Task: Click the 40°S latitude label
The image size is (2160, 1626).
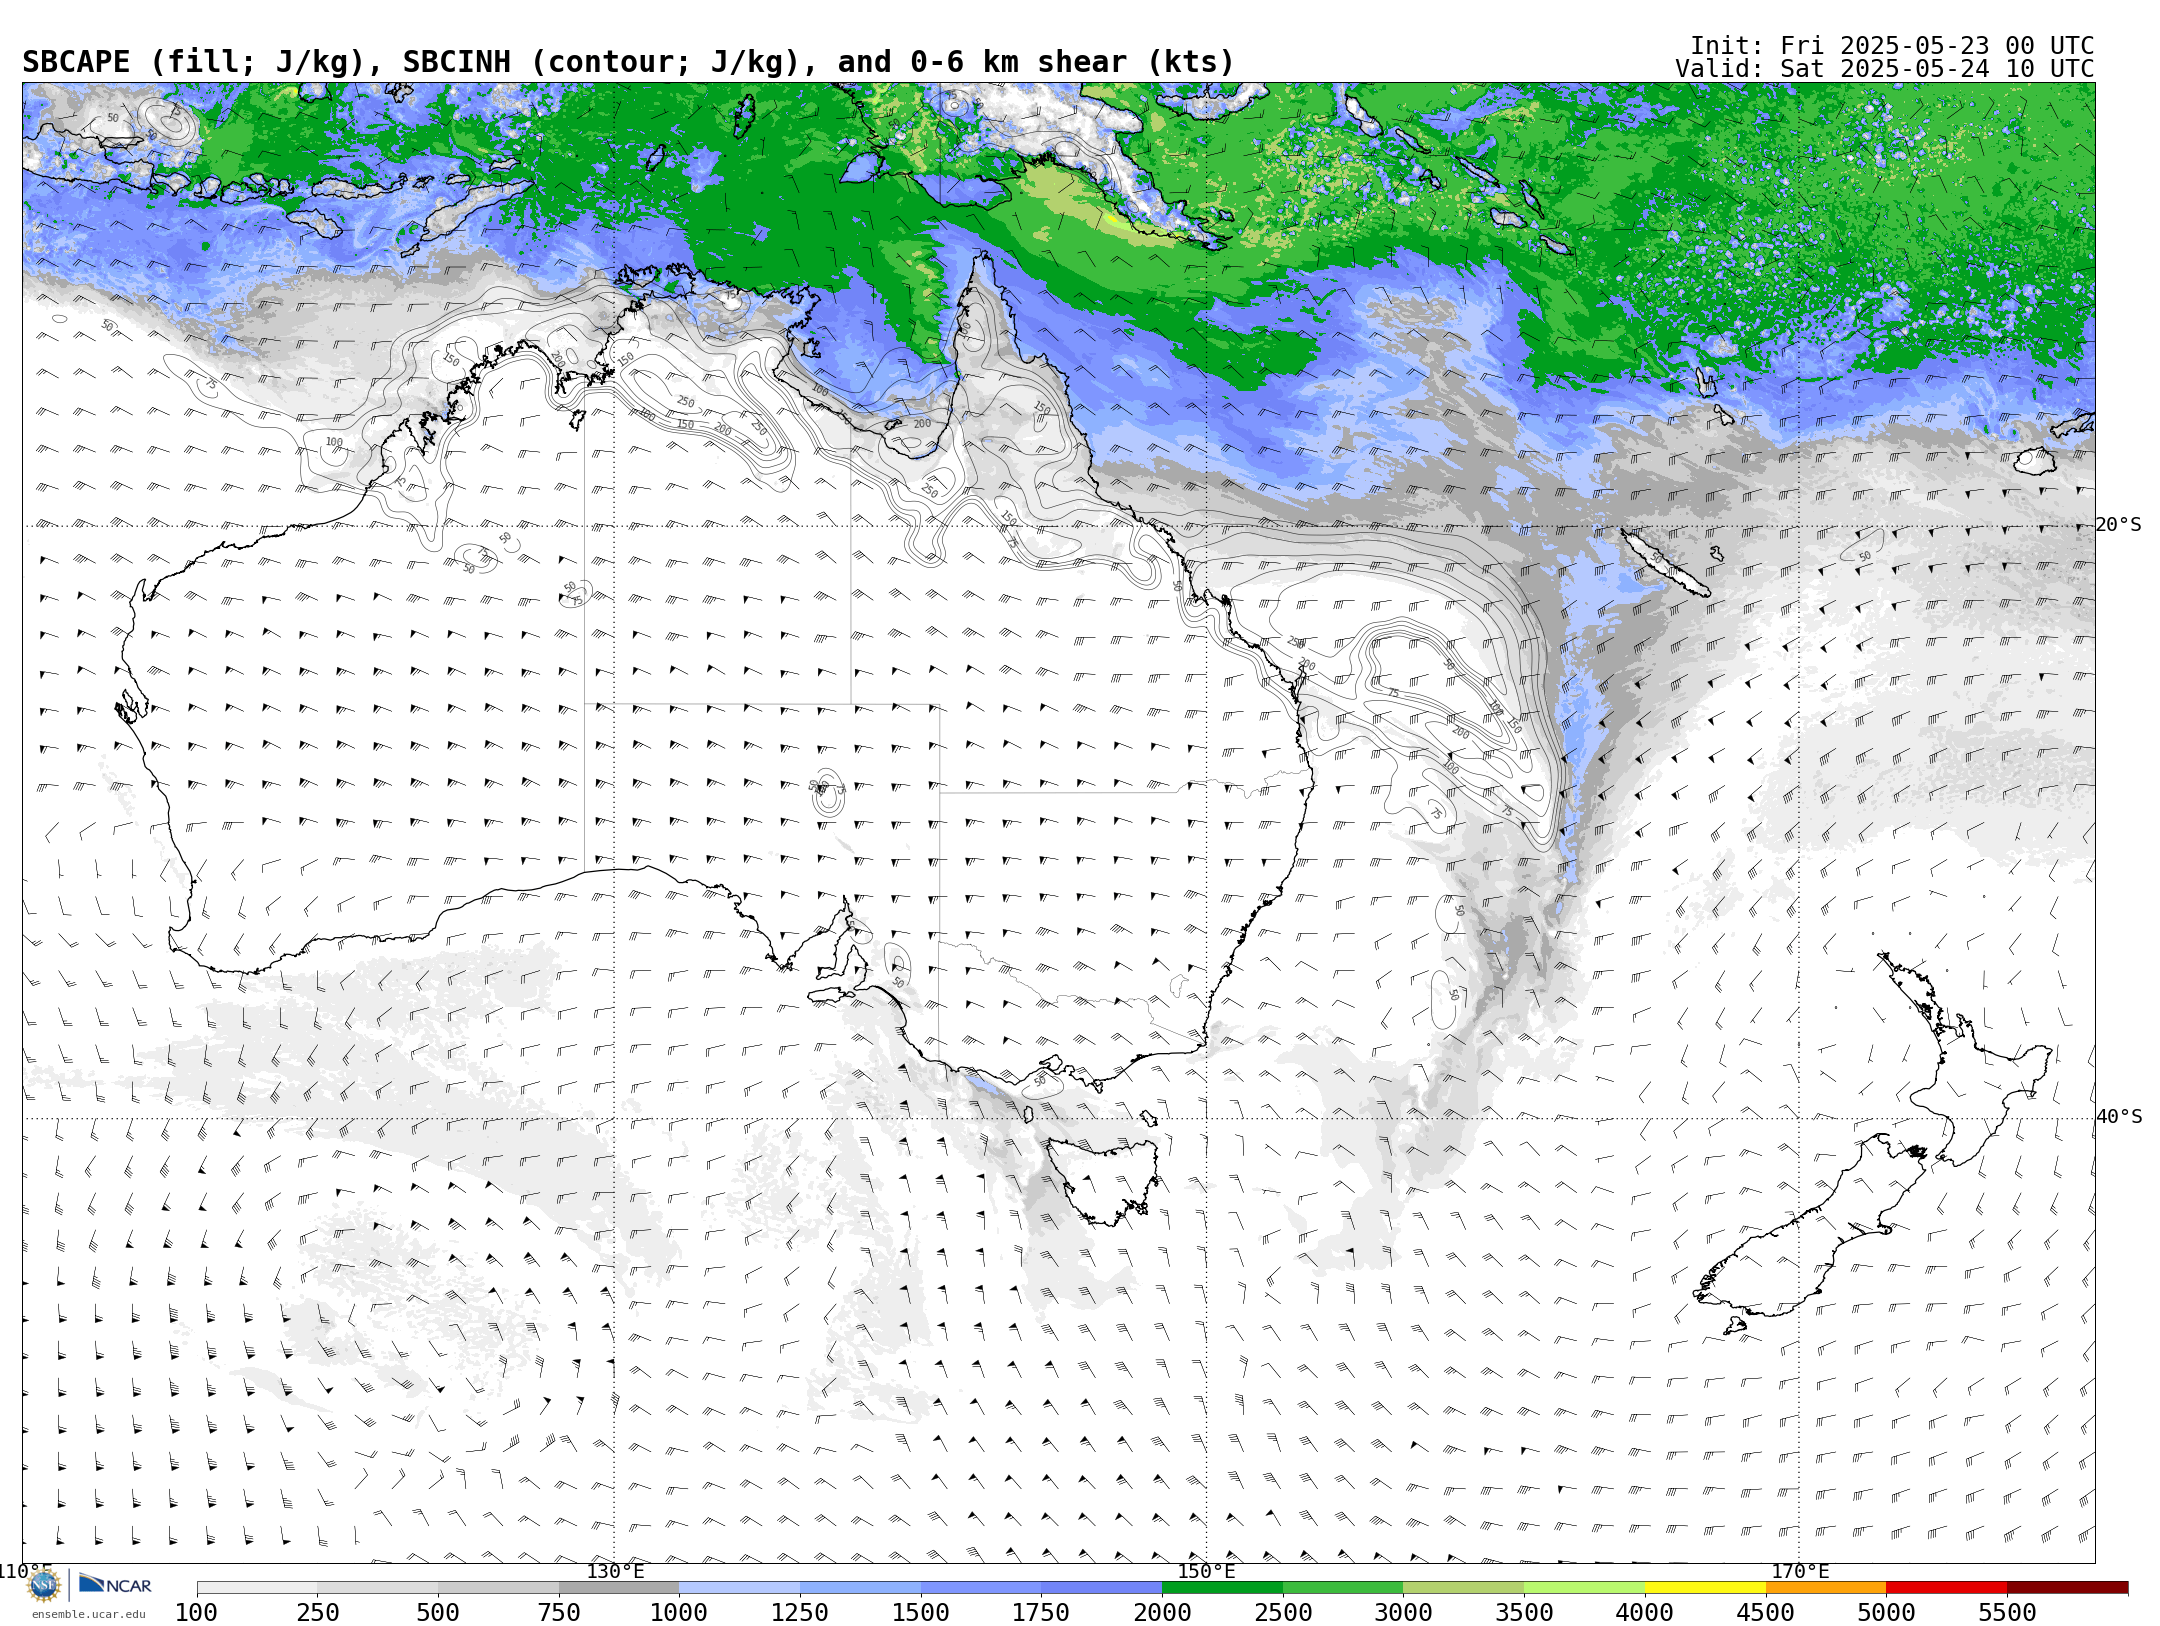Action: 2119,1117
